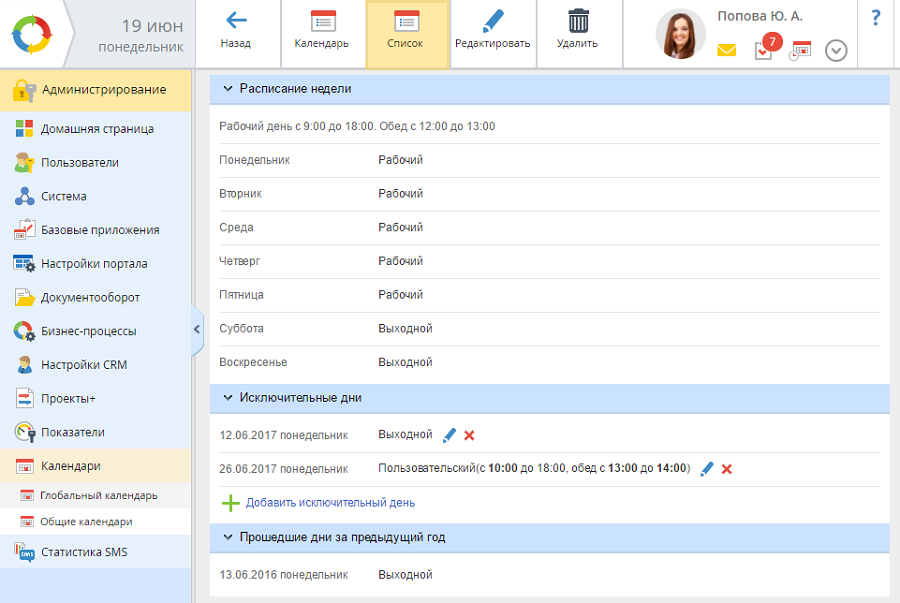Collapse Прошедшие дни за предыдущий год section
This screenshot has width=900, height=603.
click(x=227, y=538)
